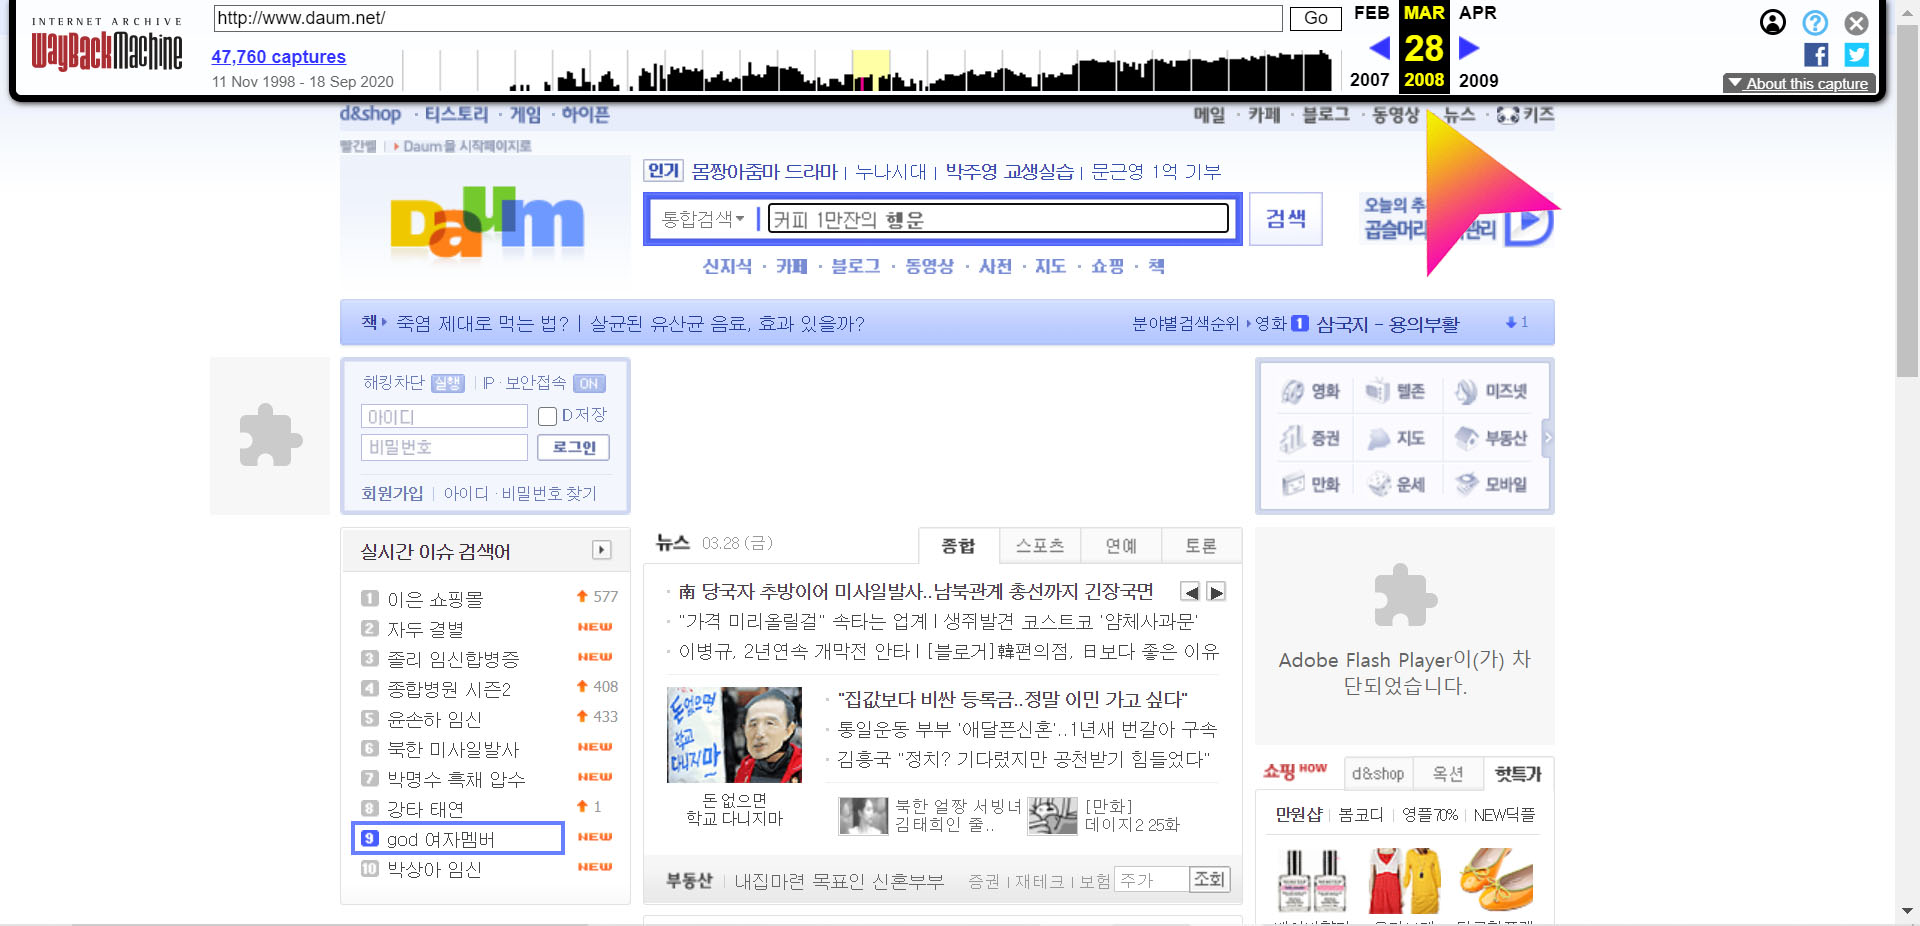
Task: Open the 이은 쇼핑몰 trending search
Action: pos(435,599)
